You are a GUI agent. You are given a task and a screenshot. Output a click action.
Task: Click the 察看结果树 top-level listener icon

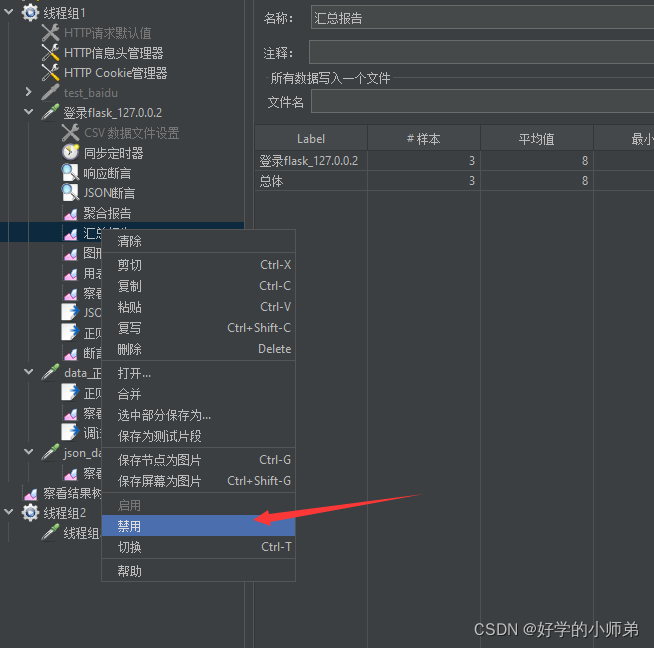click(x=30, y=493)
